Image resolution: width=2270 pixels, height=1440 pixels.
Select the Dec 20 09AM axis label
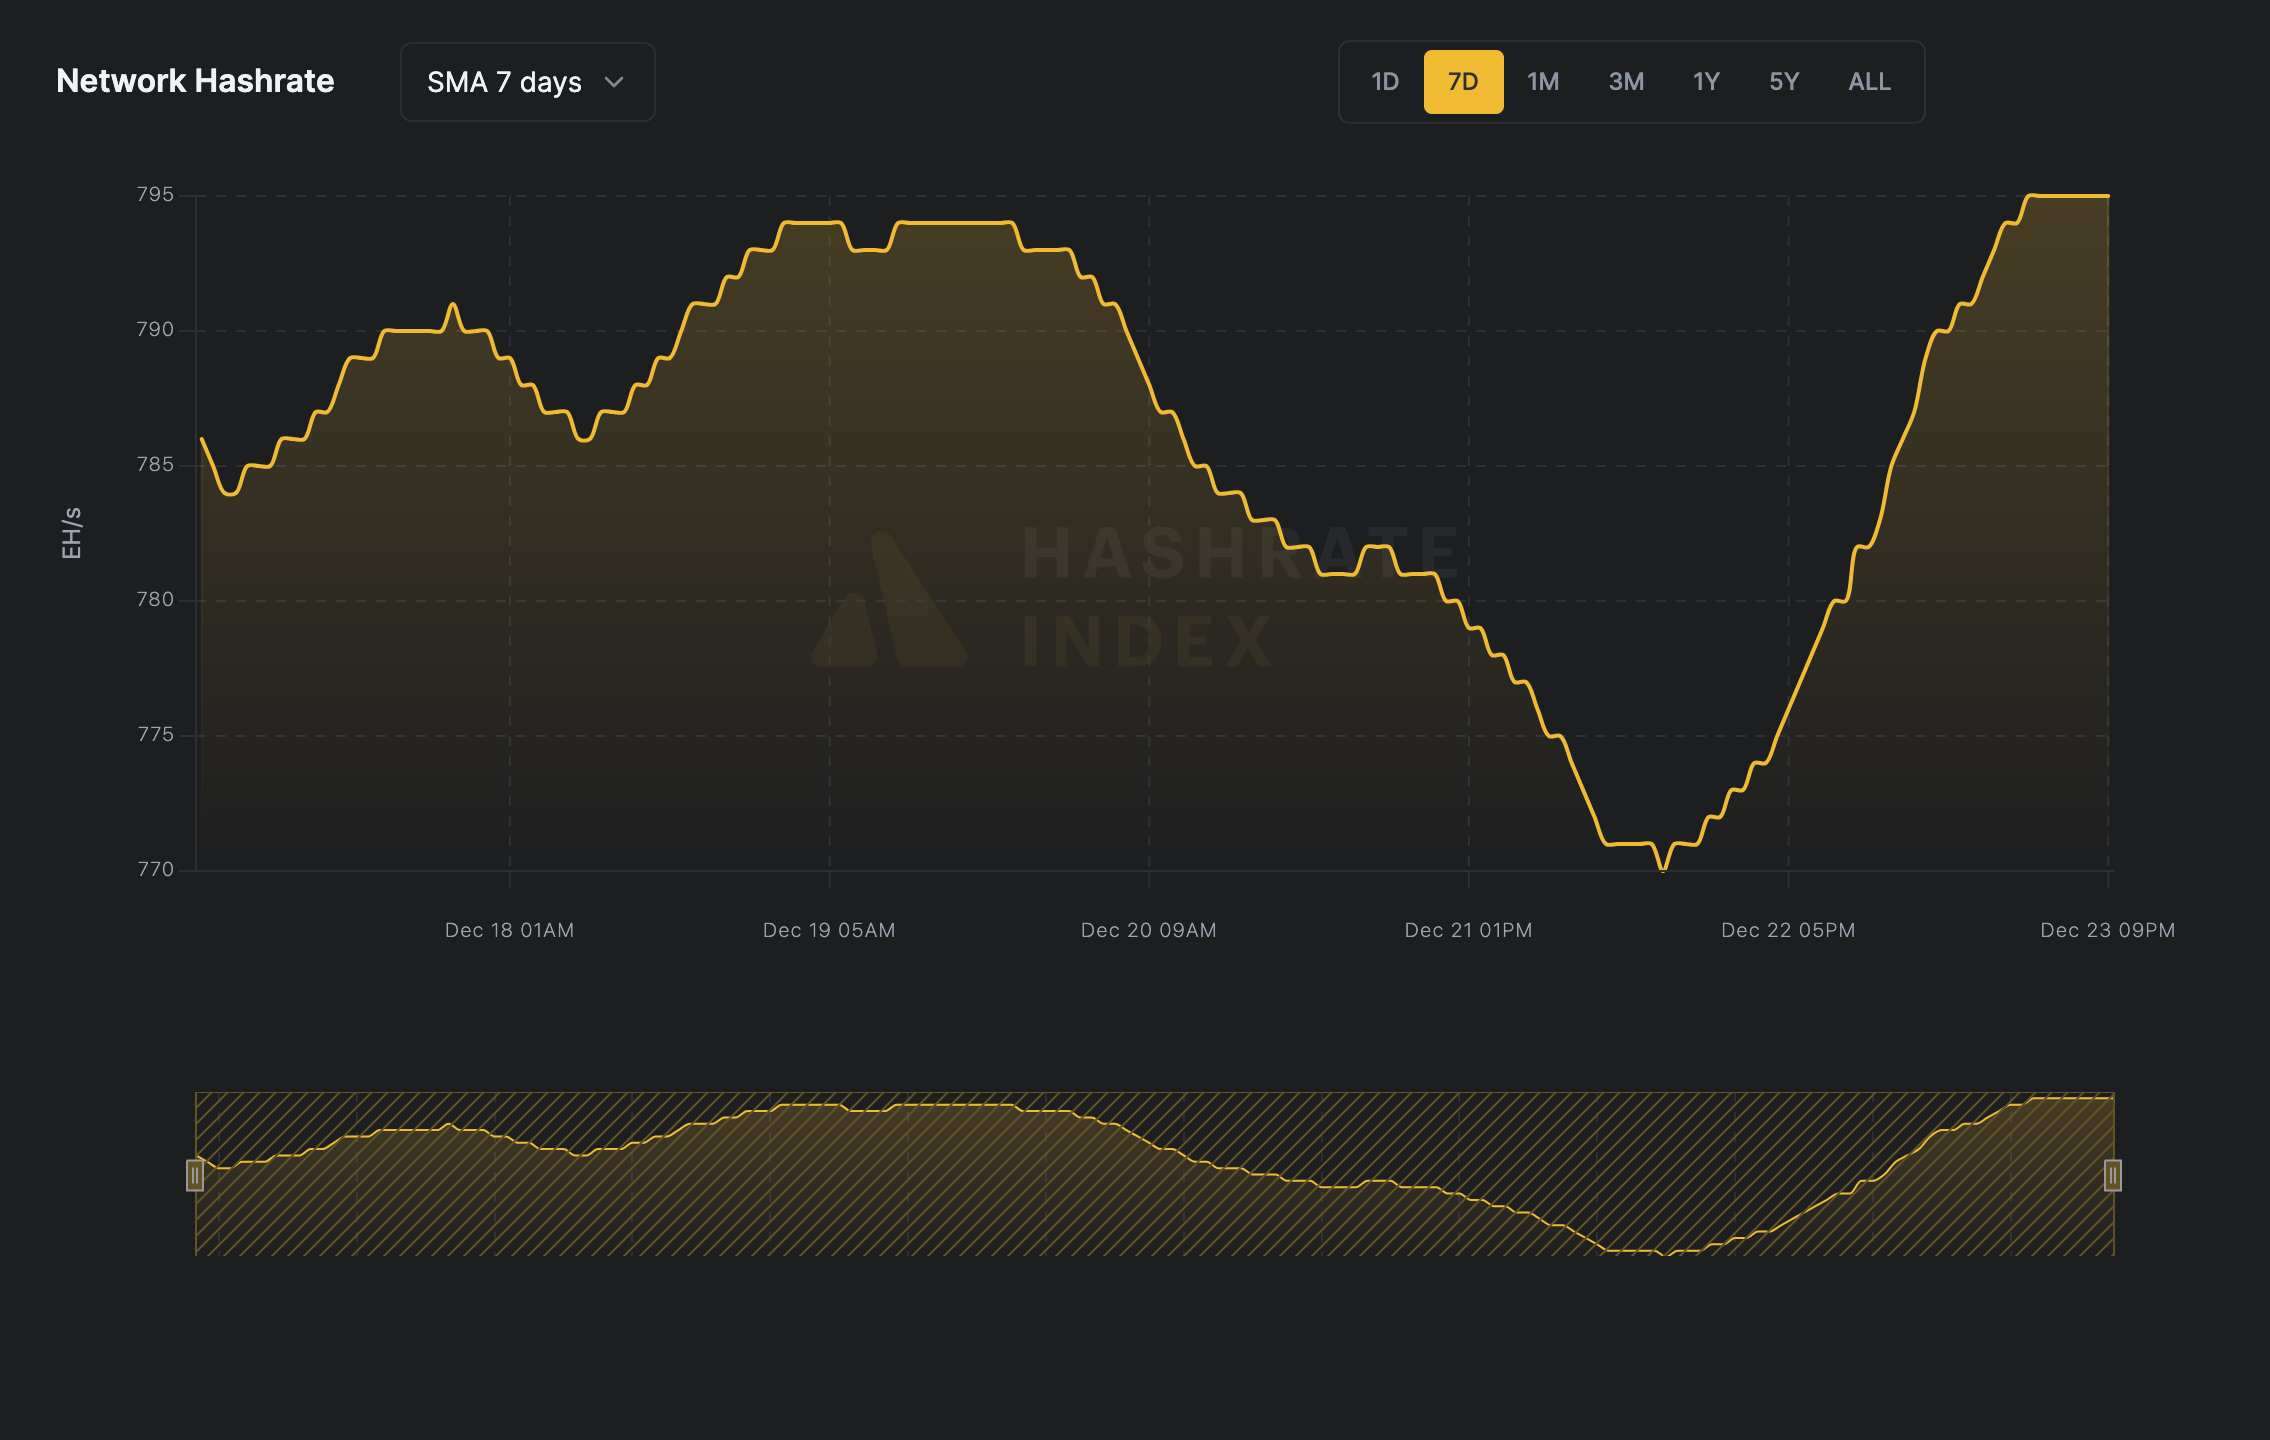[1148, 929]
